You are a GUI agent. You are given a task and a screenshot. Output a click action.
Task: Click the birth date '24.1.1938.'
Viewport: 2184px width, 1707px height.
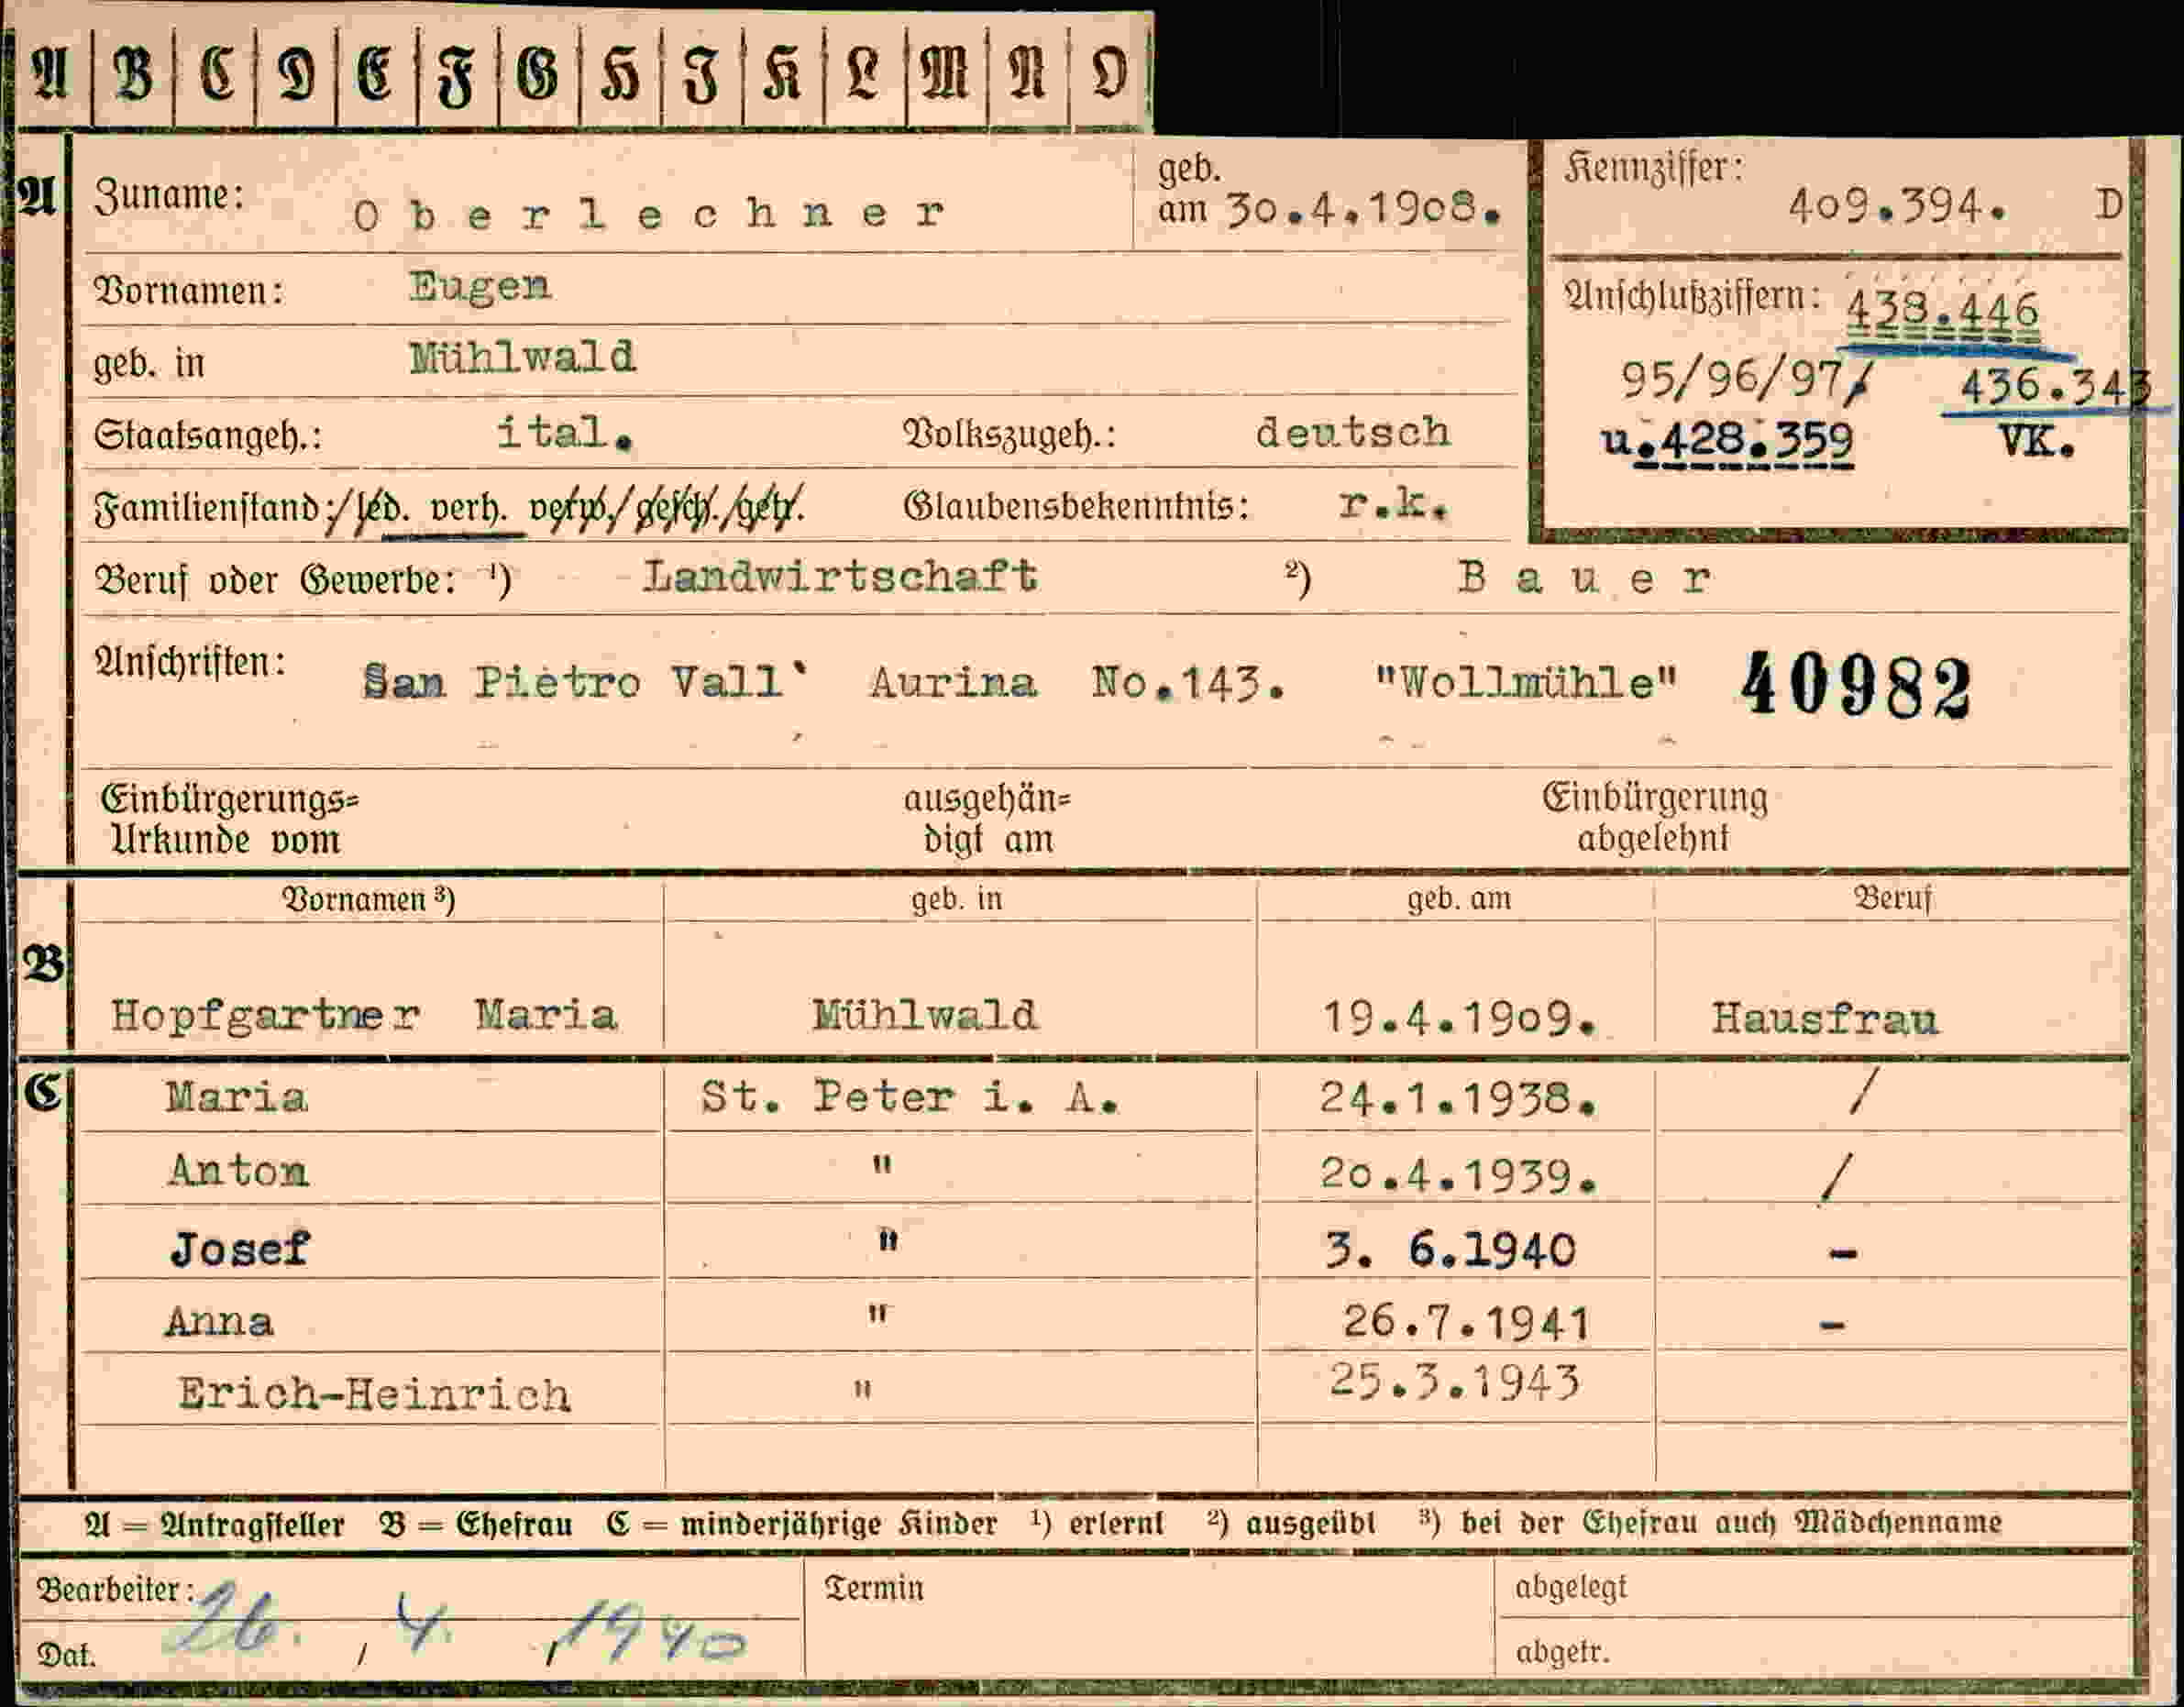coord(1458,1098)
